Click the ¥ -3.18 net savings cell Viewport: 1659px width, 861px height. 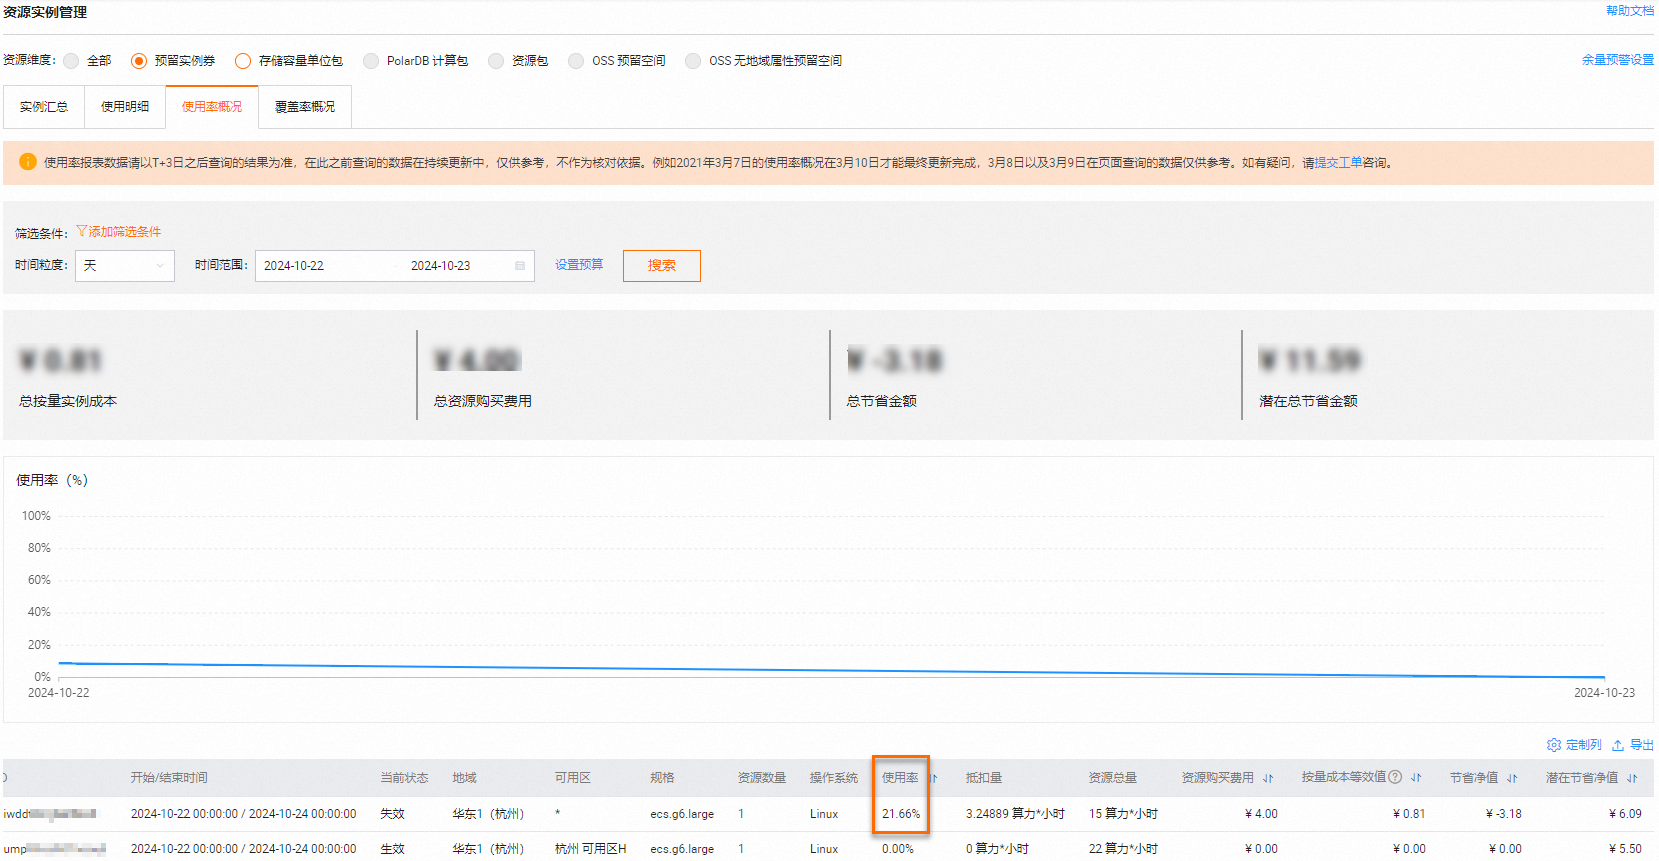tap(1504, 814)
